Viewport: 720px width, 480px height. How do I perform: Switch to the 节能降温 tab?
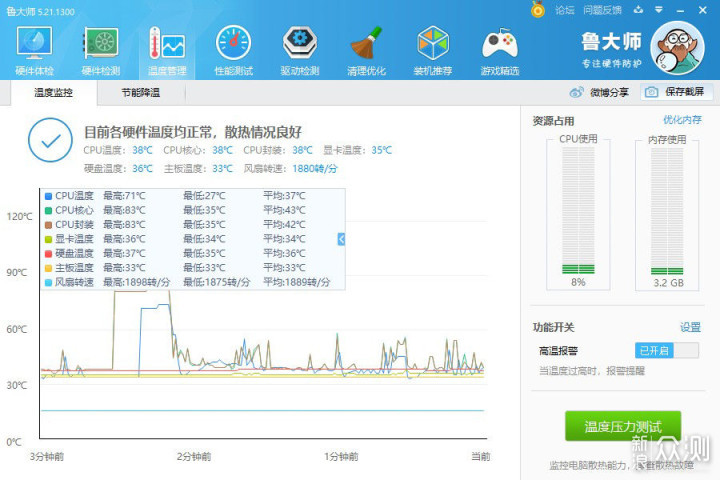[x=141, y=93]
